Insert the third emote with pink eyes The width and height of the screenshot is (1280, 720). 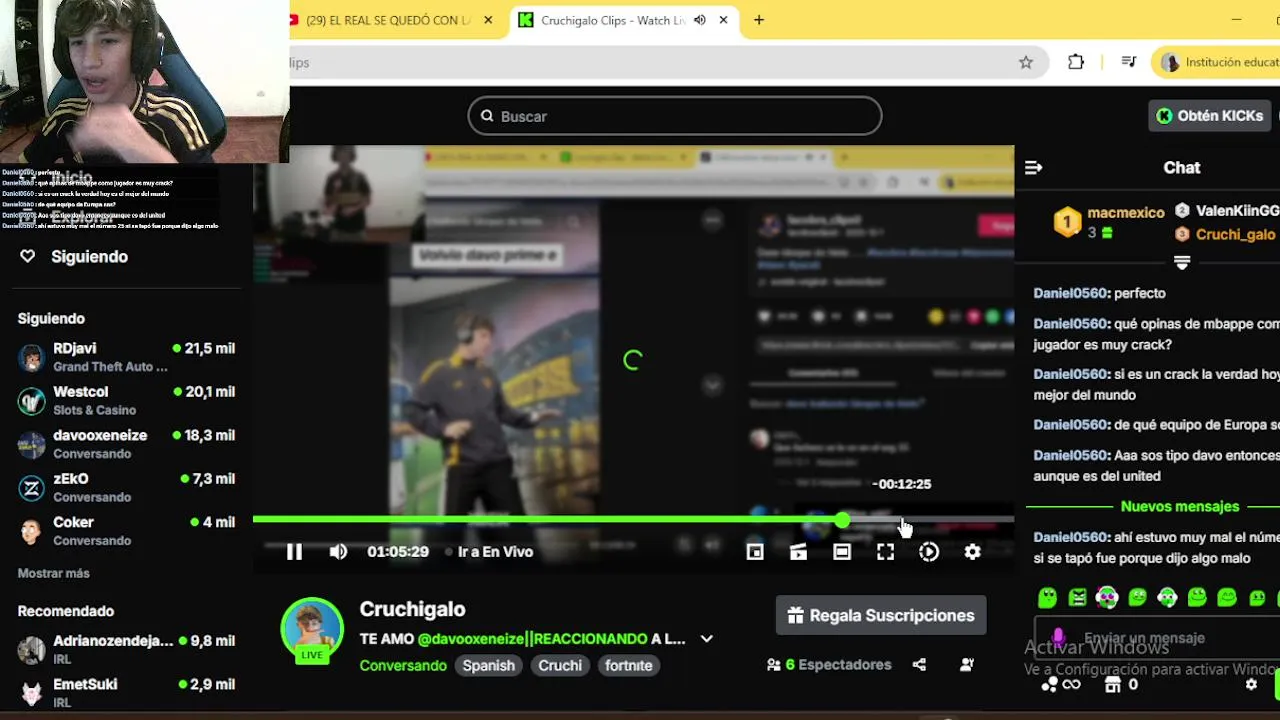click(1107, 598)
